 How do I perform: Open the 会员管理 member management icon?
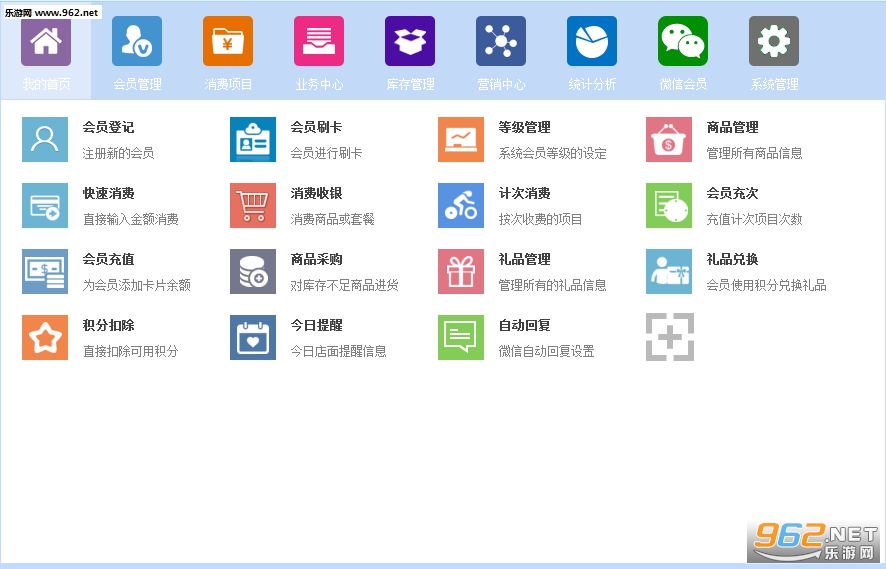pos(137,41)
